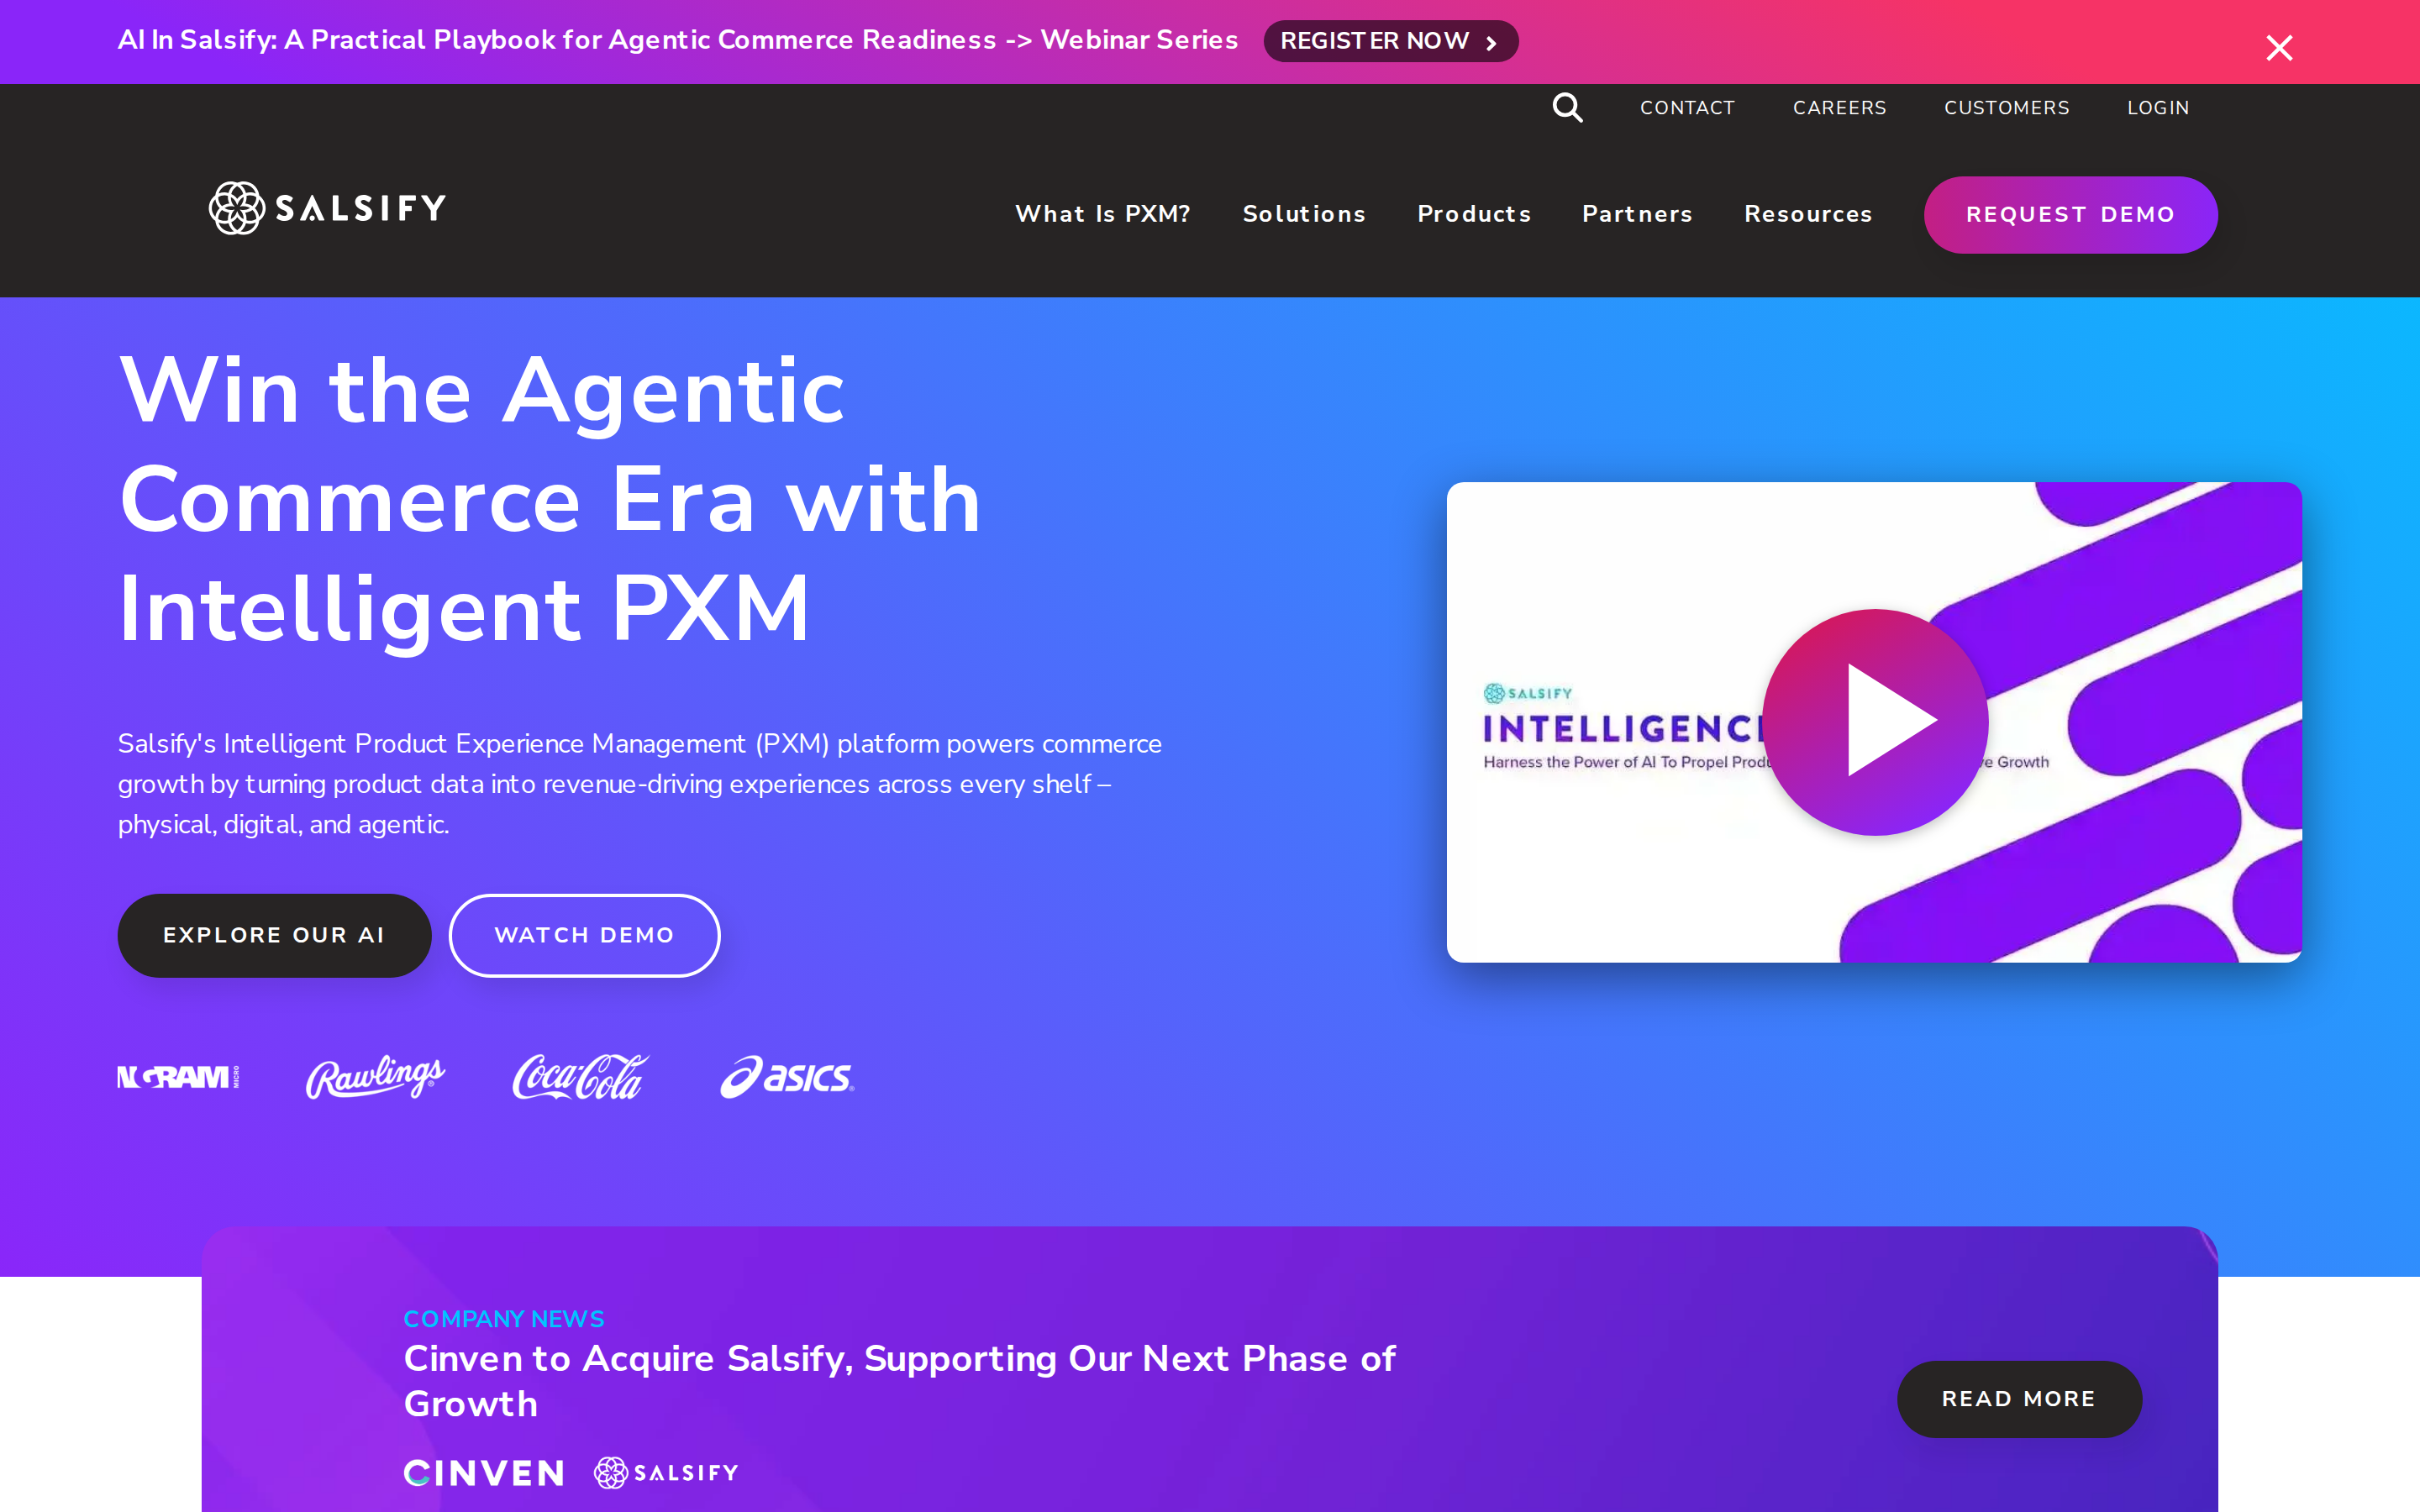
Task: Click the ASICS customer logo
Action: (787, 1077)
